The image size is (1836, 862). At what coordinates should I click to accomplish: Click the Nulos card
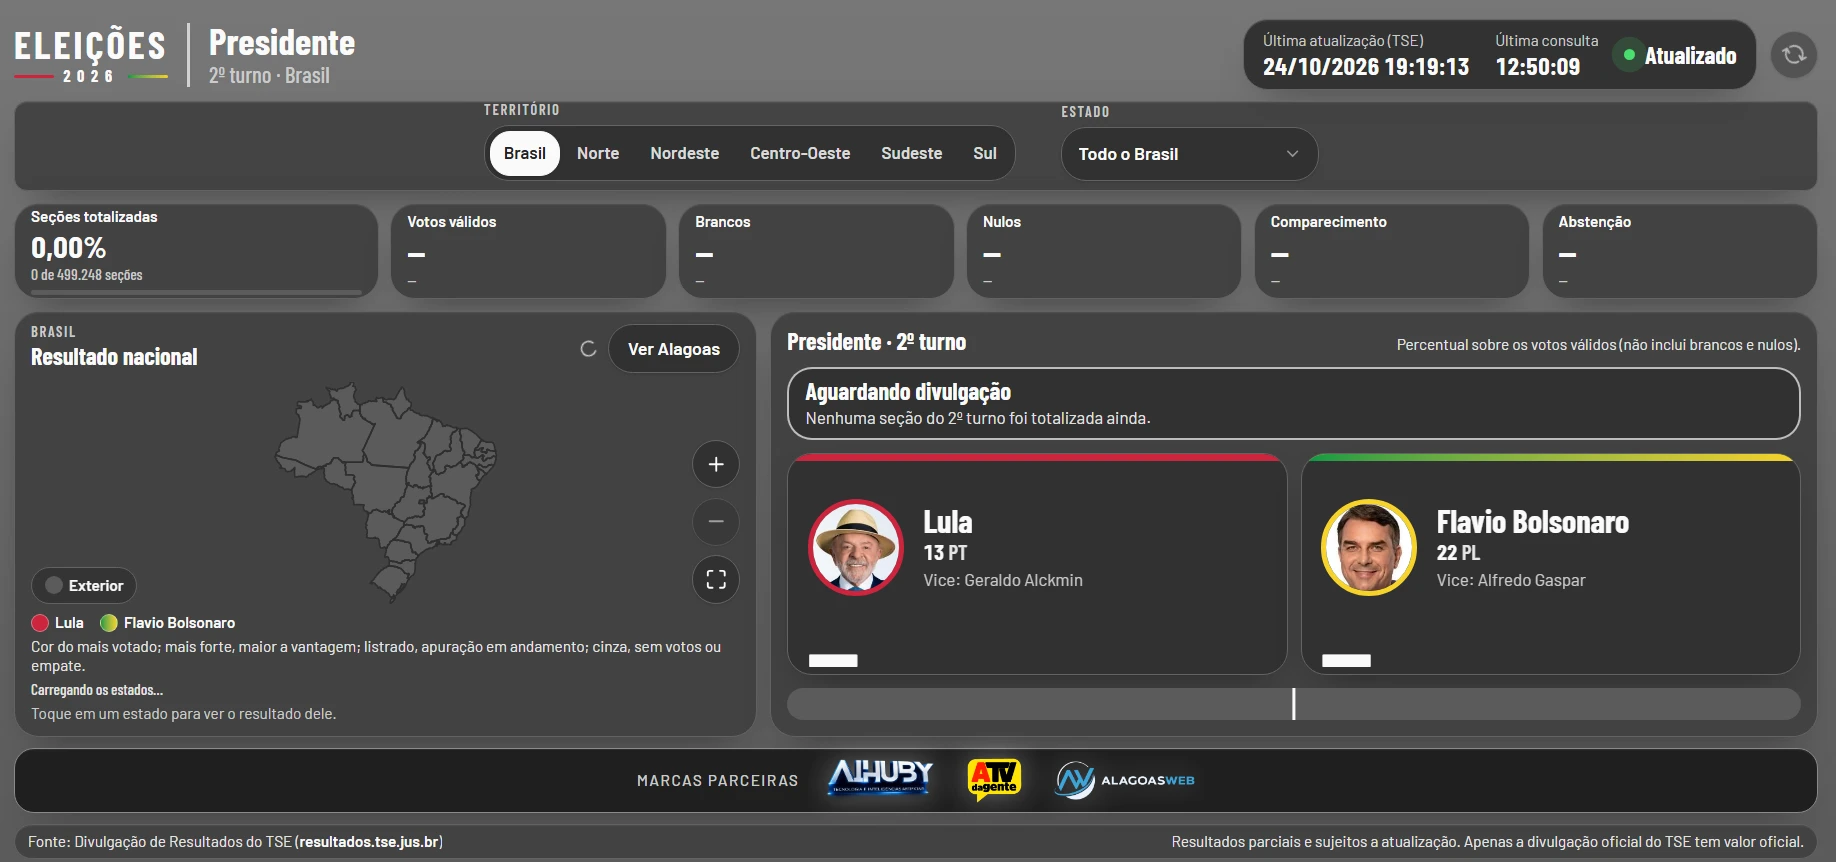1104,251
